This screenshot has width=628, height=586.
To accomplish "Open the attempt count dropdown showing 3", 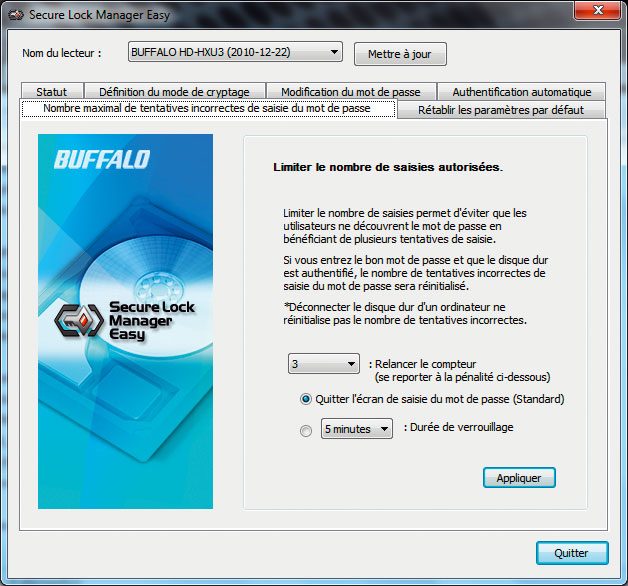I will coord(324,364).
